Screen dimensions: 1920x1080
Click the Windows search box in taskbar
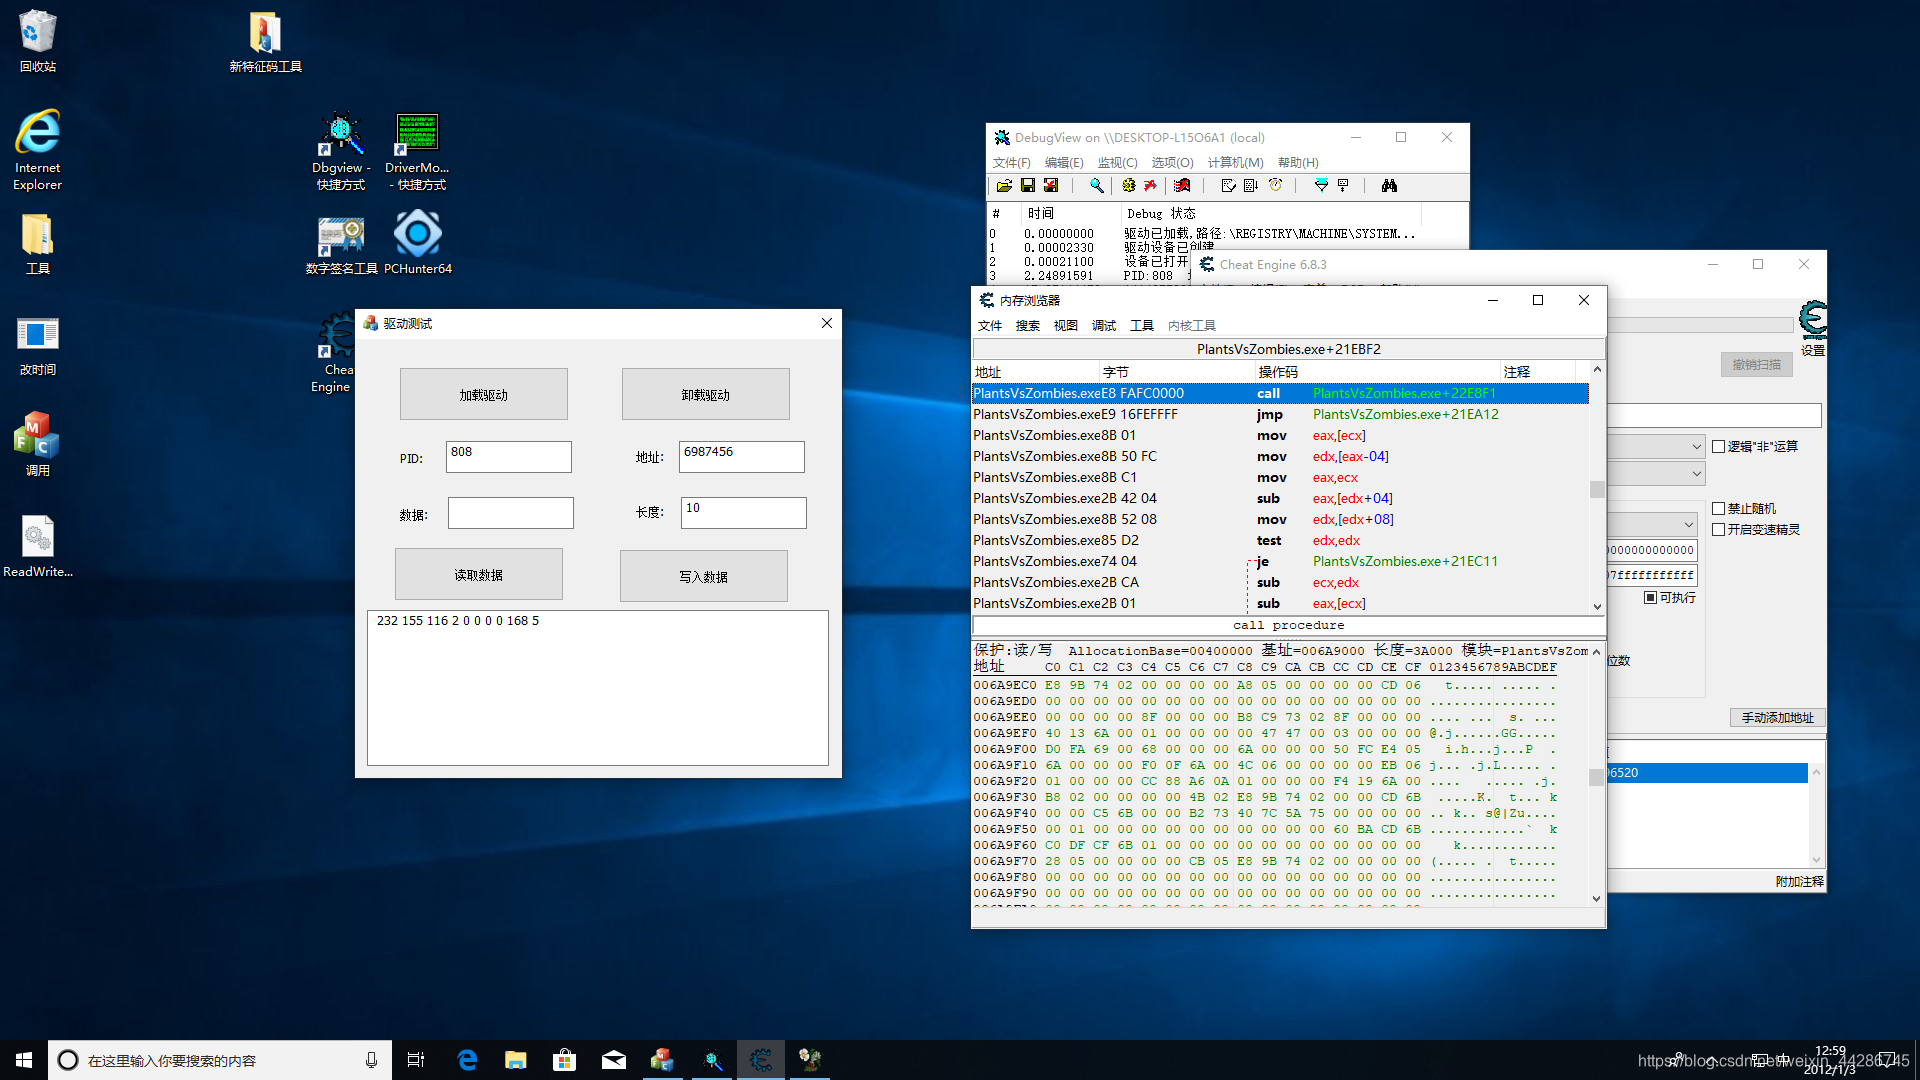click(219, 1060)
